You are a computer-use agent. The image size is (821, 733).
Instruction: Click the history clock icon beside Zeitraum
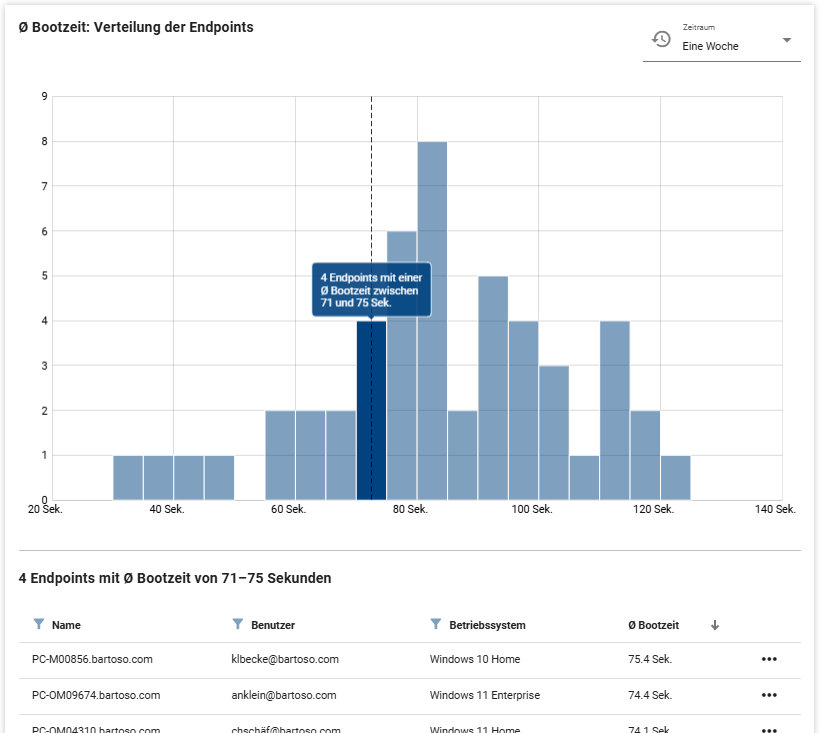pos(661,39)
